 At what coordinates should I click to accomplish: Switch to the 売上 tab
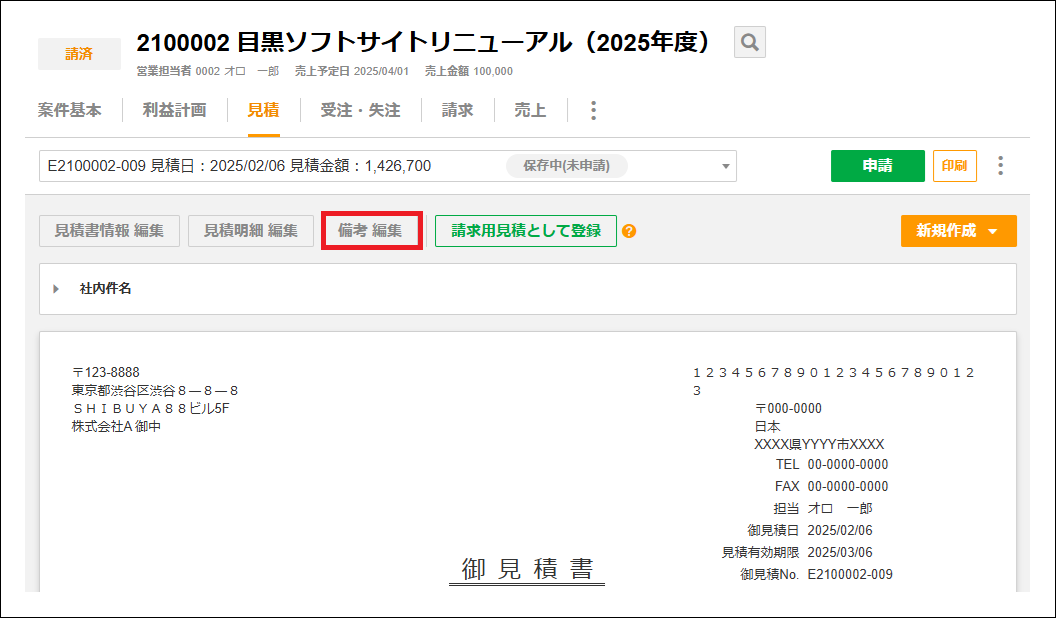(530, 110)
